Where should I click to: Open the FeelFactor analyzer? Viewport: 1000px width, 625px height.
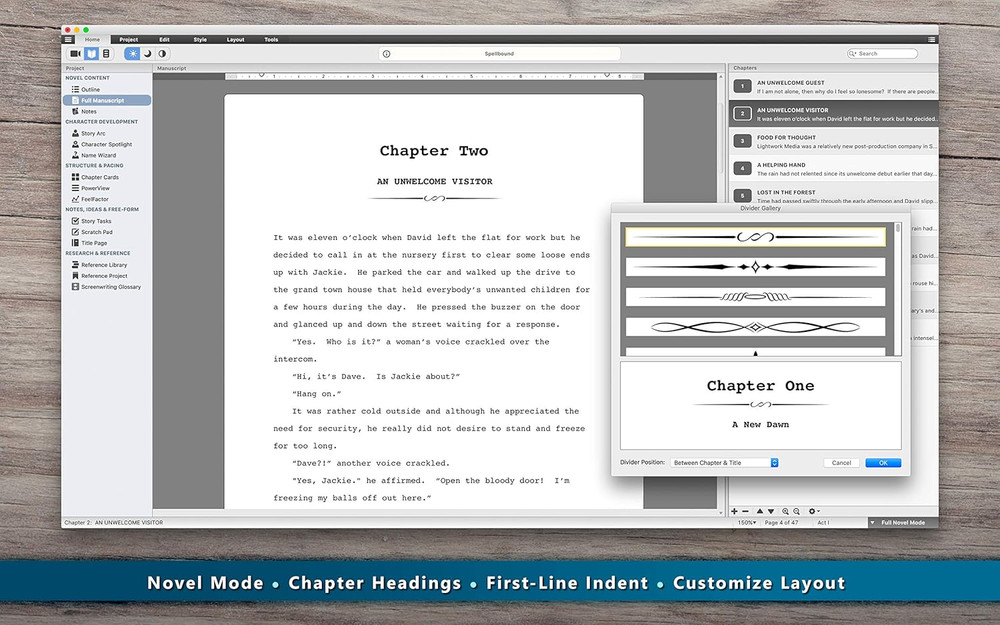point(93,199)
